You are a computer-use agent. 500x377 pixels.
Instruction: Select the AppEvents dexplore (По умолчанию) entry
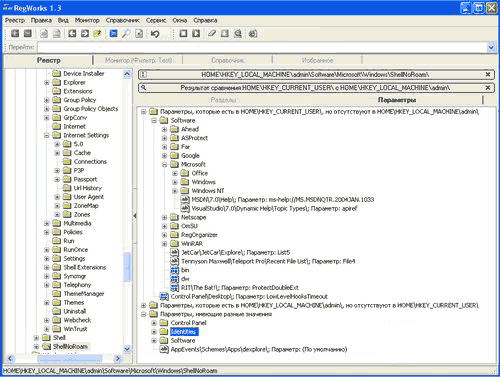coord(259,349)
